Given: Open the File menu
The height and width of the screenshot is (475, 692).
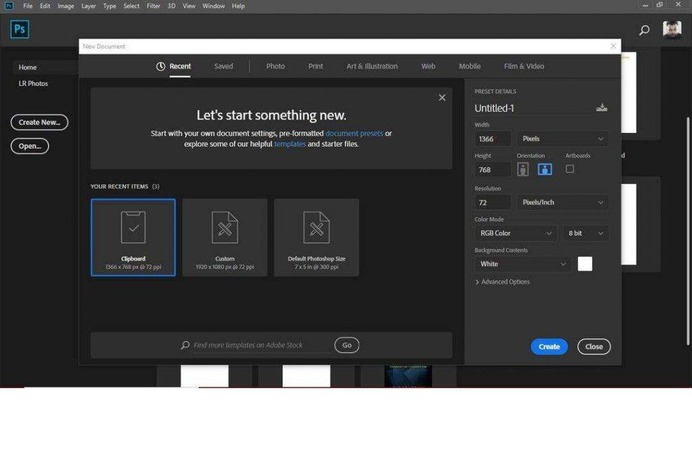Looking at the screenshot, I should [x=28, y=6].
